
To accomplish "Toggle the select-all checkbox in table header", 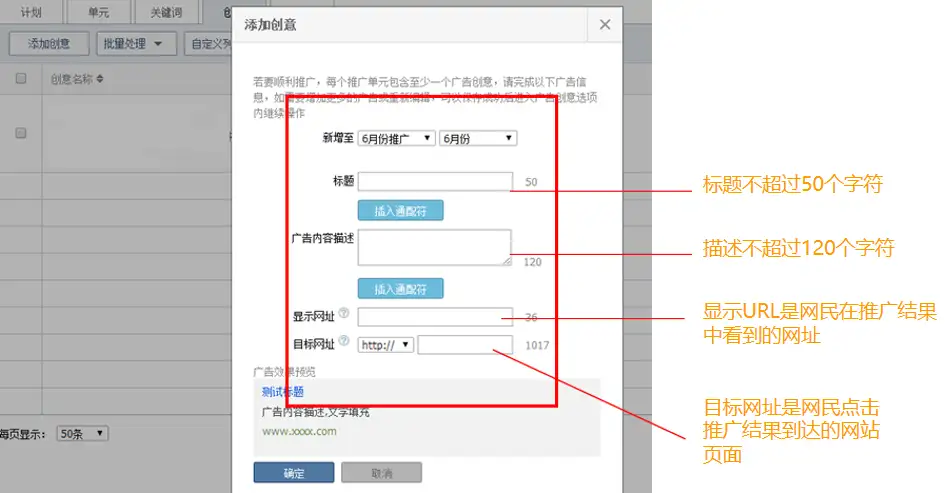I will tap(21, 78).
